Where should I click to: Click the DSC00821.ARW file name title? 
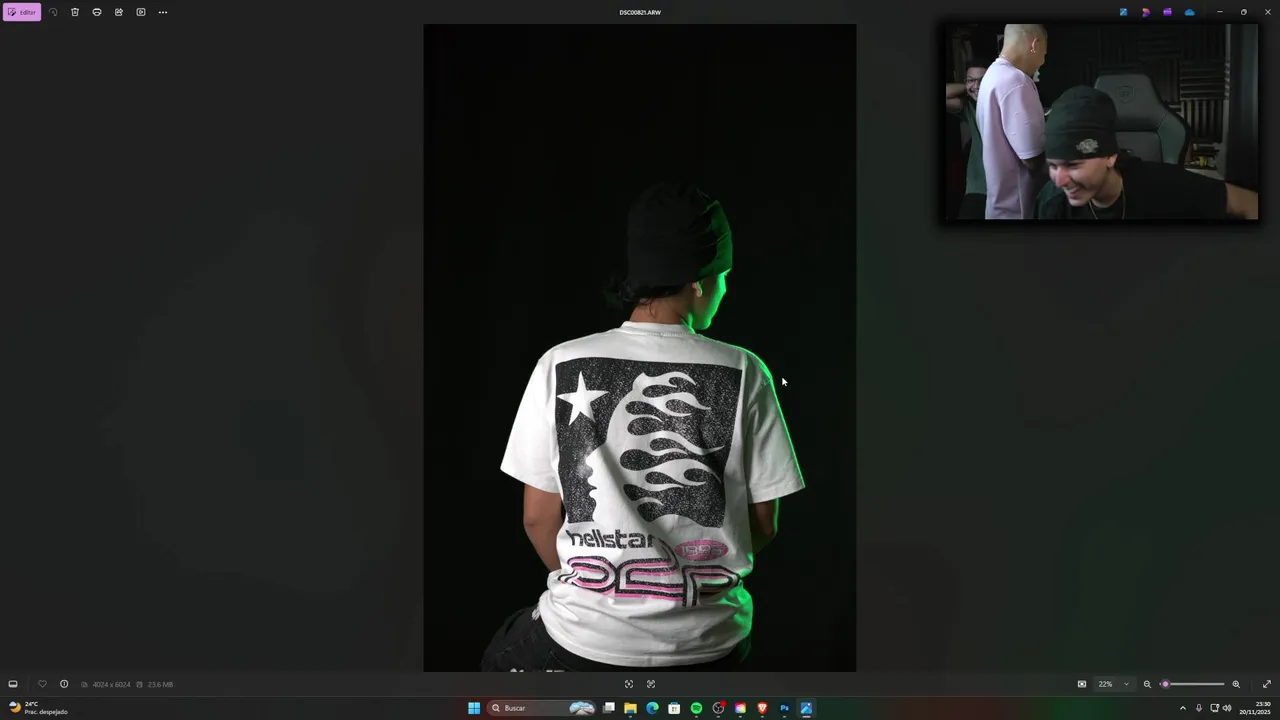point(640,12)
